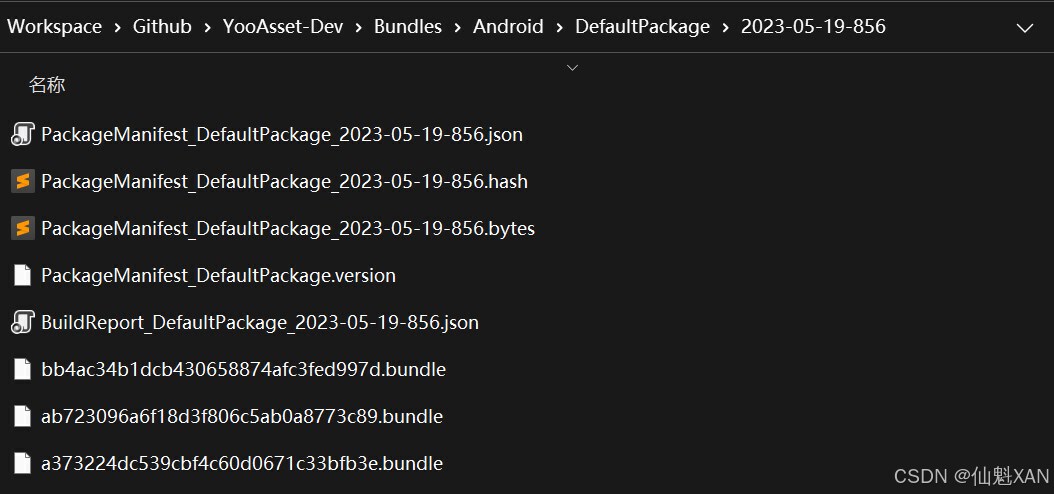Sort files by the 名称 column header
1054x494 pixels.
[x=47, y=85]
